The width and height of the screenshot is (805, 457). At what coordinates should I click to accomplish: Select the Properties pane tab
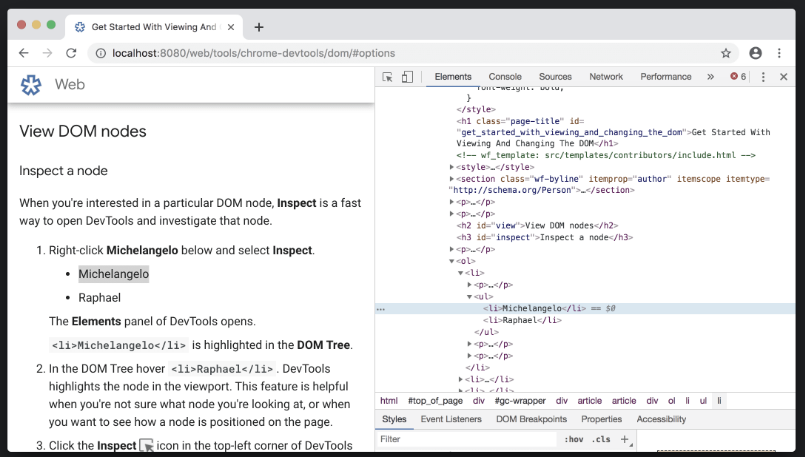[x=601, y=419]
